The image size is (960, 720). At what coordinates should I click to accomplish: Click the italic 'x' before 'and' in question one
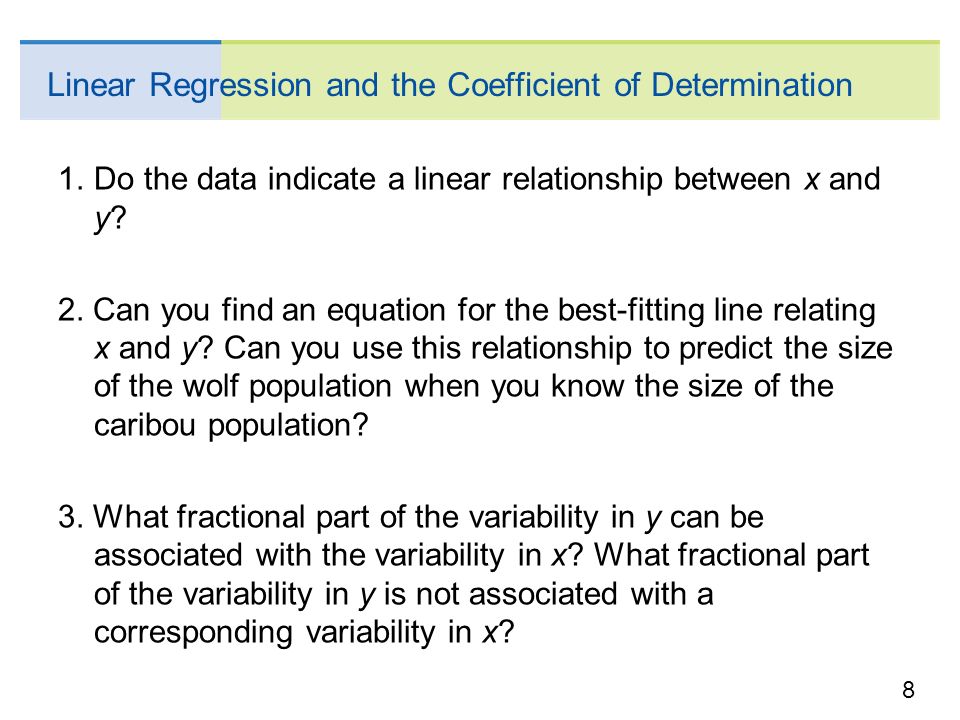tap(811, 181)
